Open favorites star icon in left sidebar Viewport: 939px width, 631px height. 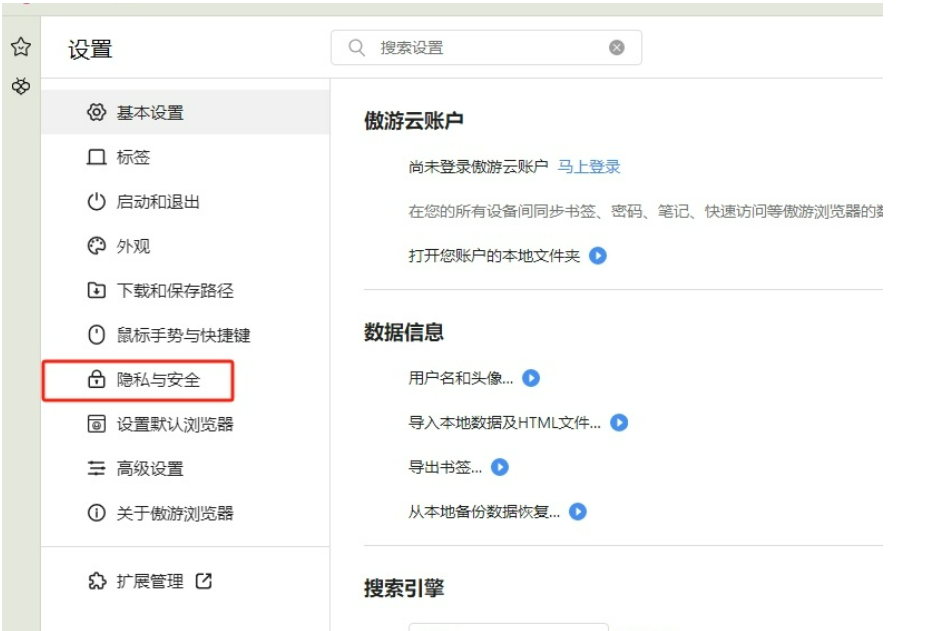pos(21,47)
